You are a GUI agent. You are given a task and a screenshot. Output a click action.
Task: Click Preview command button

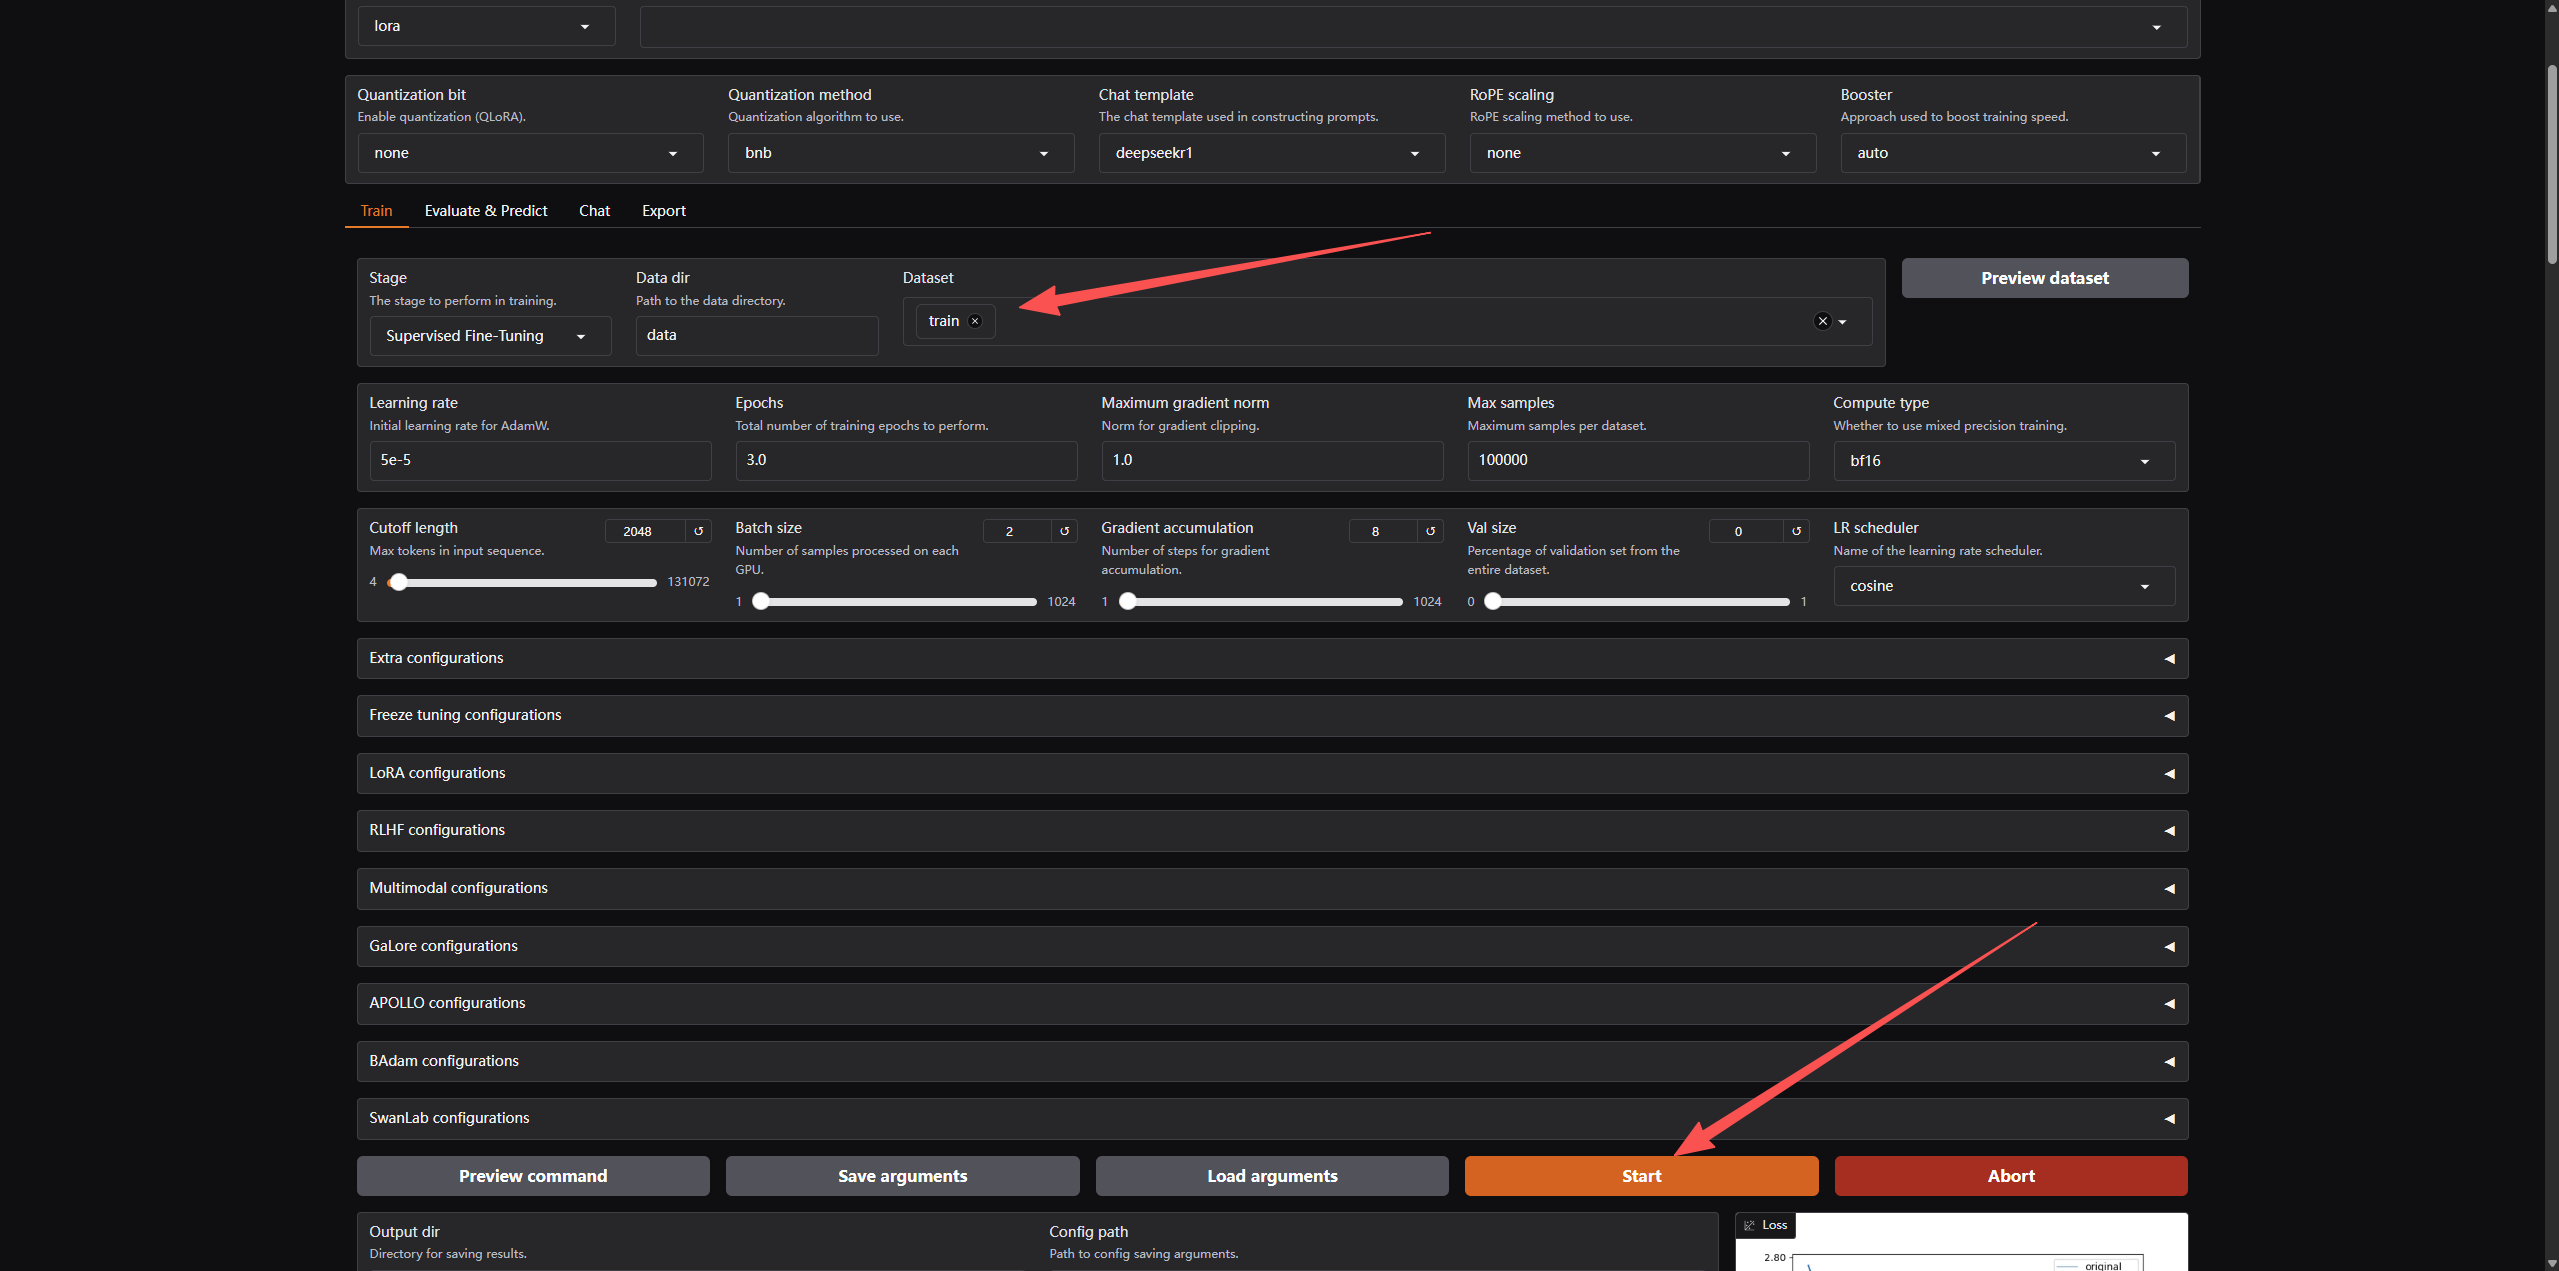(x=533, y=1176)
